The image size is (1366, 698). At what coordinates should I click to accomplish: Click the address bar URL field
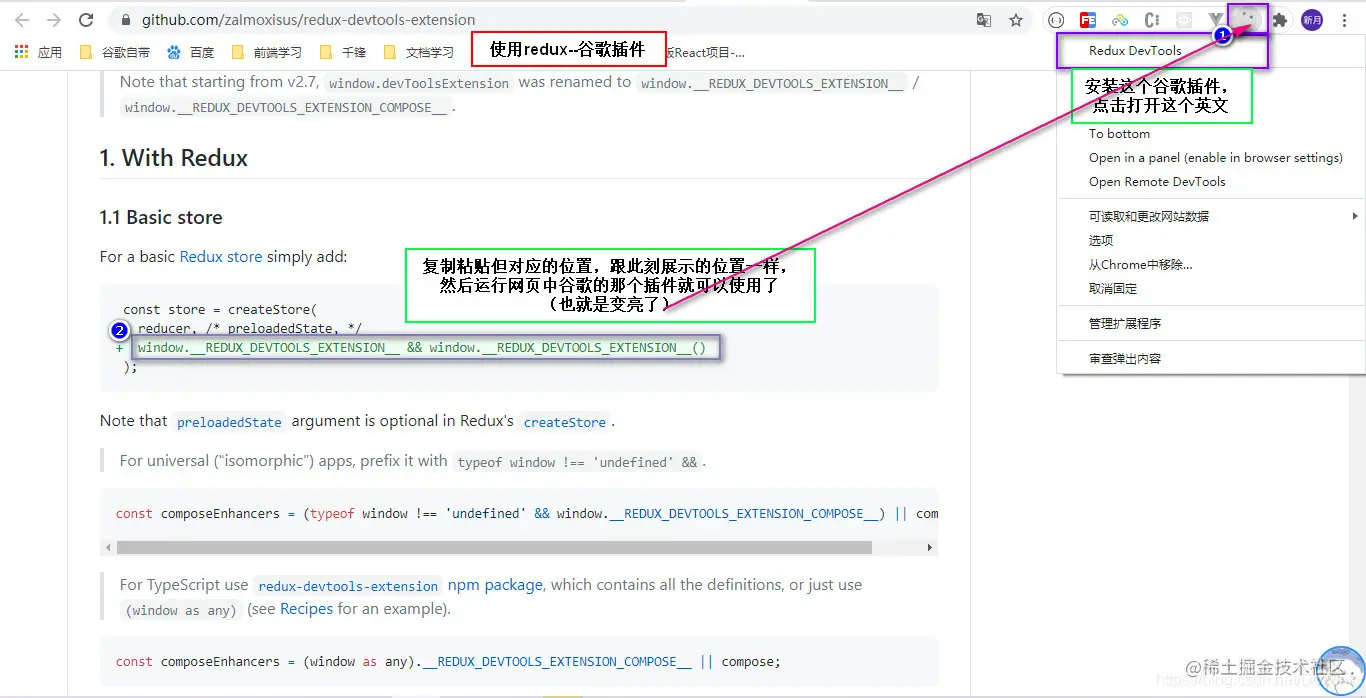(x=300, y=19)
